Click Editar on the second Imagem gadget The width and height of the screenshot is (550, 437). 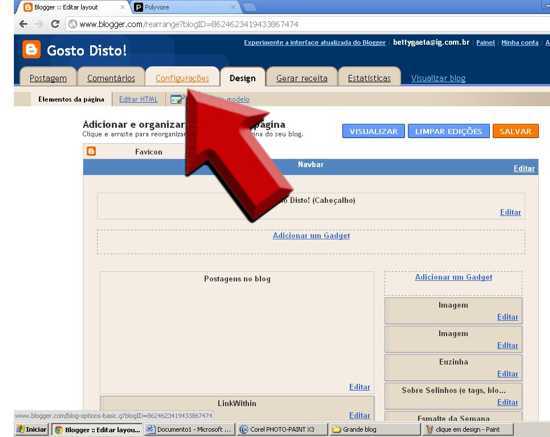coord(507,345)
